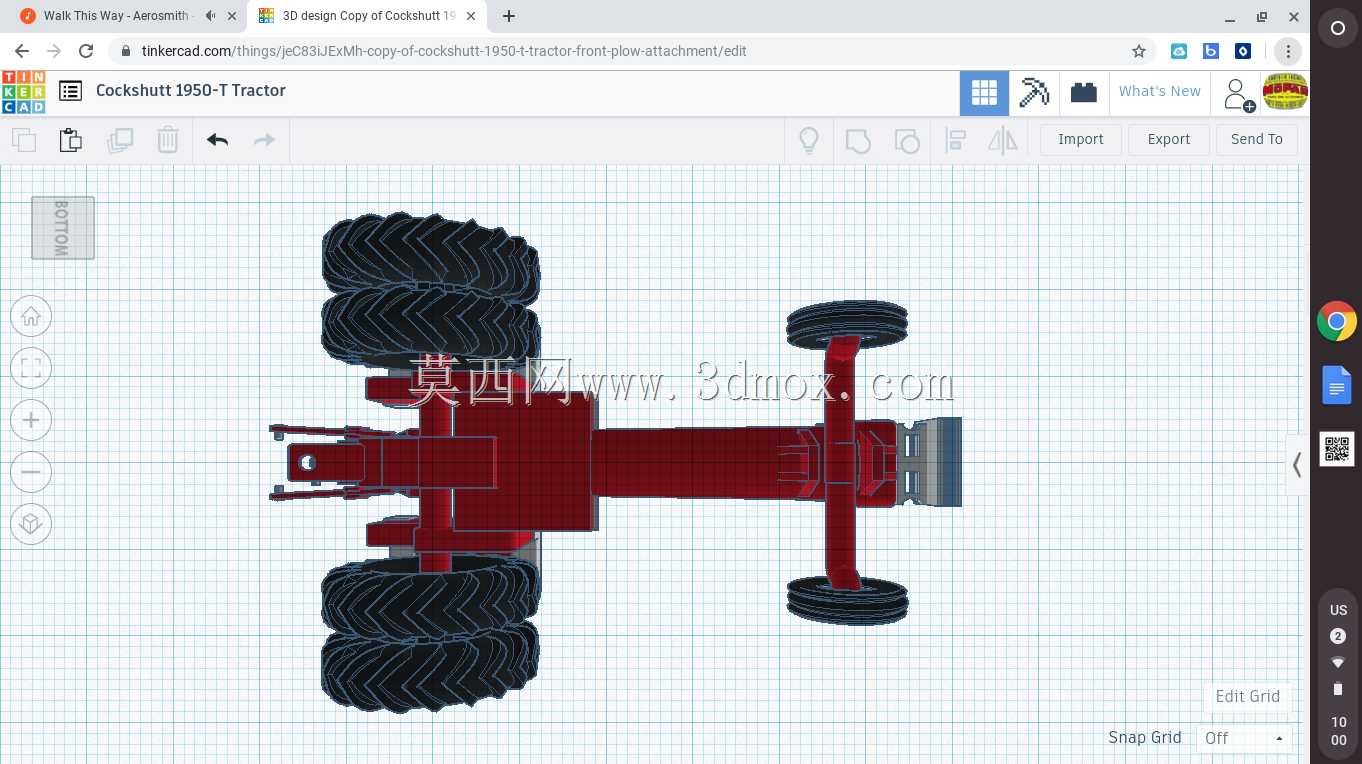
Task: Open the Chrome OS launcher circle
Action: [1338, 29]
